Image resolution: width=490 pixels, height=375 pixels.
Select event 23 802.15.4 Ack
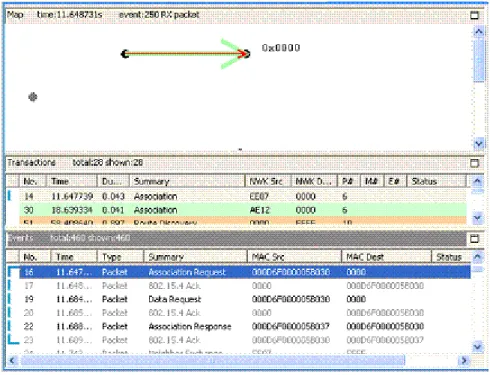(x=245, y=340)
